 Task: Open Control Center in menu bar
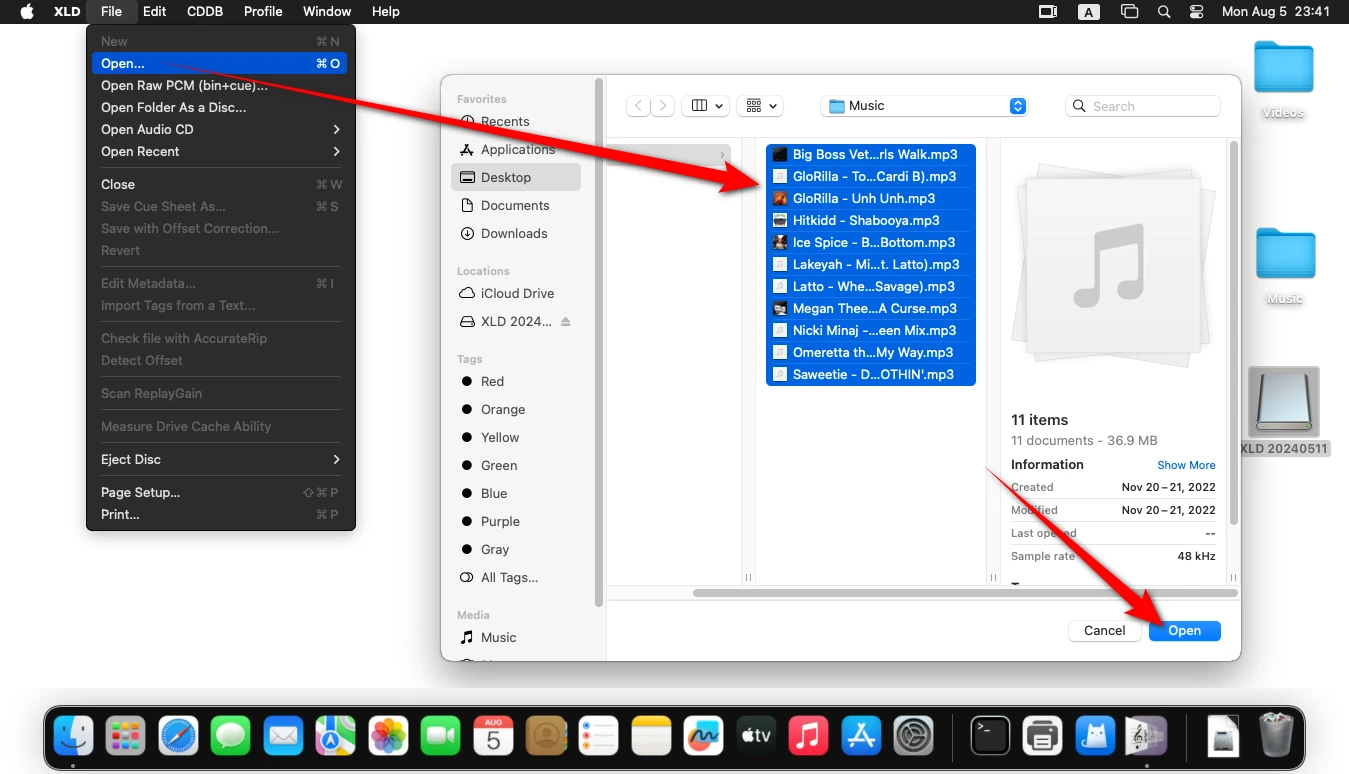(x=1197, y=12)
